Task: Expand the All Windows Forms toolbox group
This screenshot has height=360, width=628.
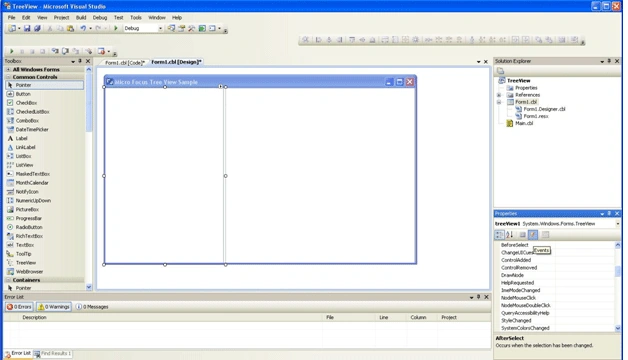Action: coord(8,69)
